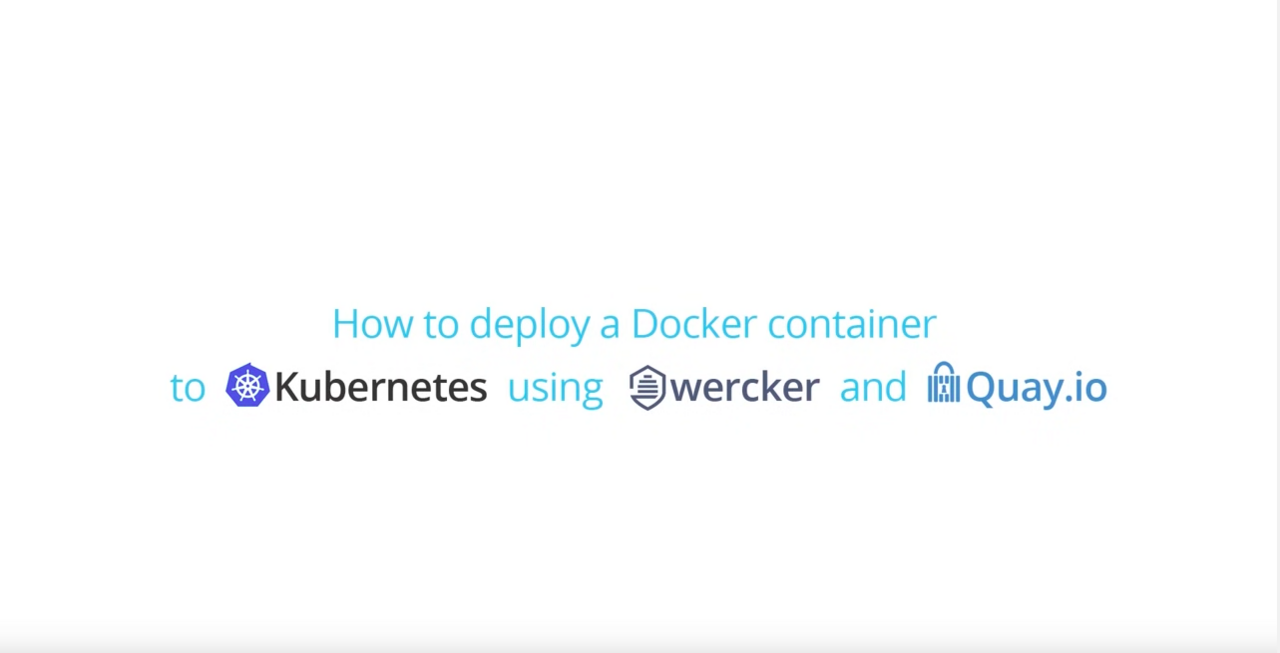Select the wercker wordmark text
The width and height of the screenshot is (1280, 653).
745,387
